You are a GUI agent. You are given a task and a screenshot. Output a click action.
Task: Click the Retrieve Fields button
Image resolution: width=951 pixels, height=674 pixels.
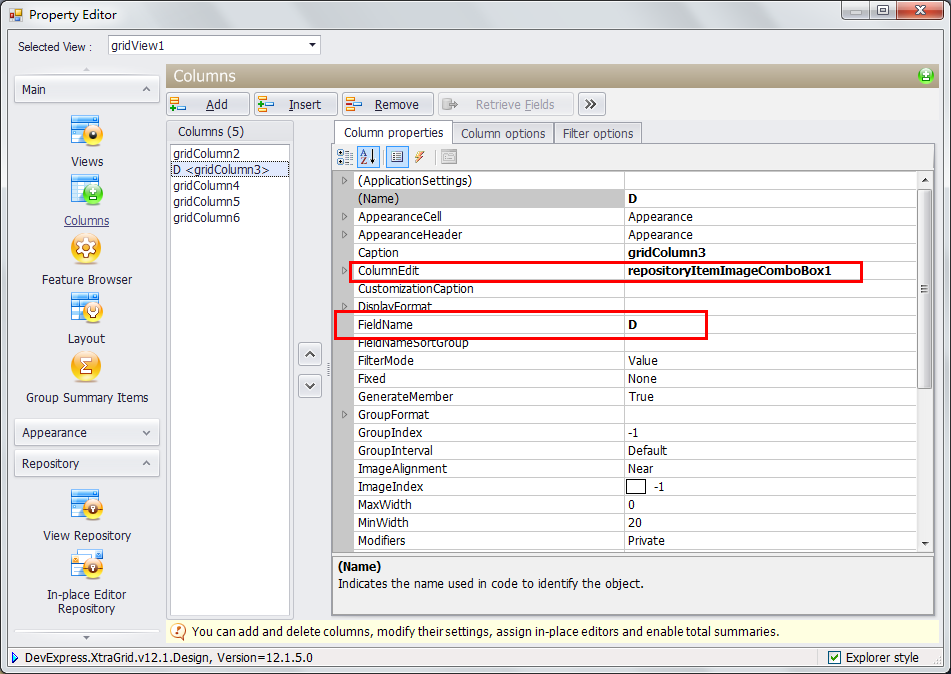click(506, 104)
